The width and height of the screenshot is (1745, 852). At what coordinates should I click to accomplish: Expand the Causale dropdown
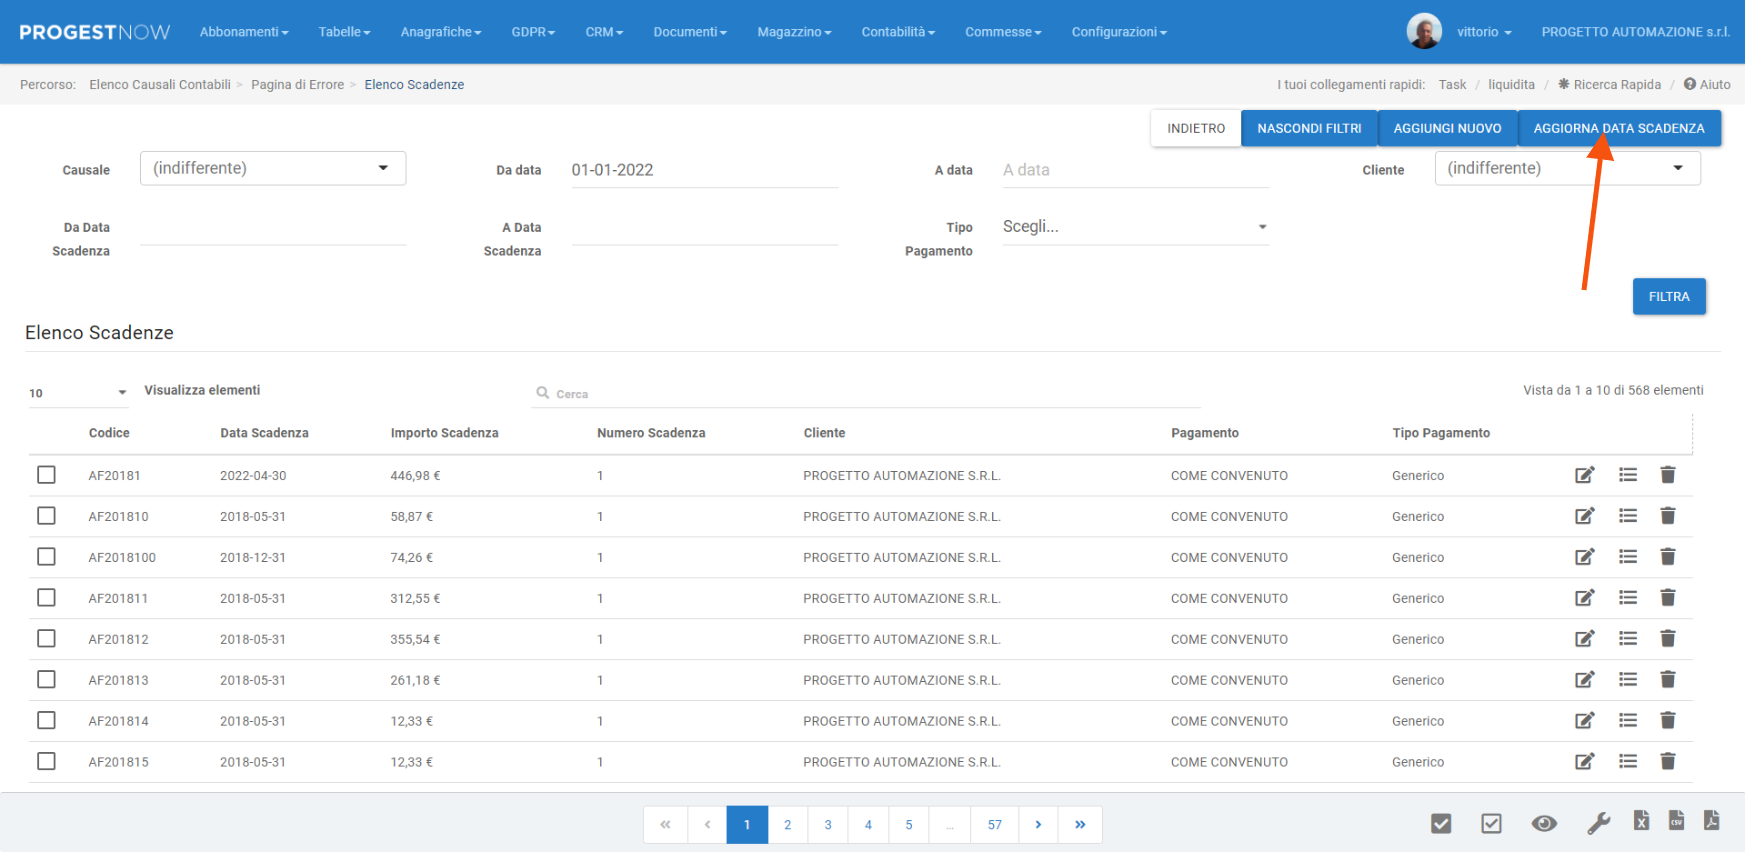[272, 168]
